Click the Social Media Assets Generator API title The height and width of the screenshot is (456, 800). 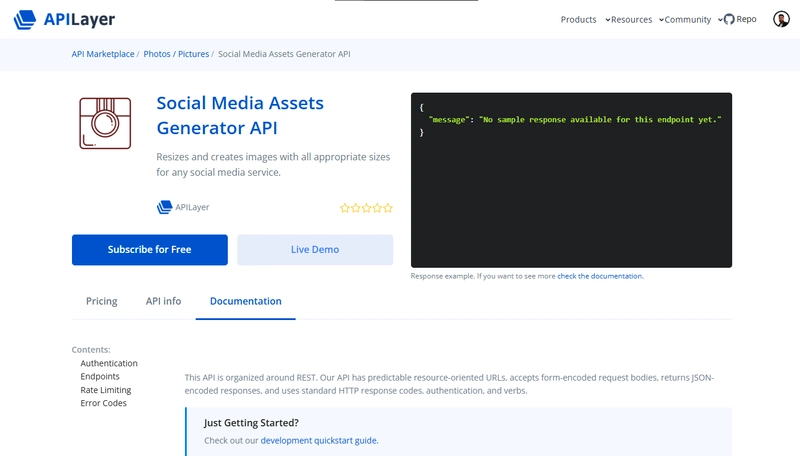240,115
